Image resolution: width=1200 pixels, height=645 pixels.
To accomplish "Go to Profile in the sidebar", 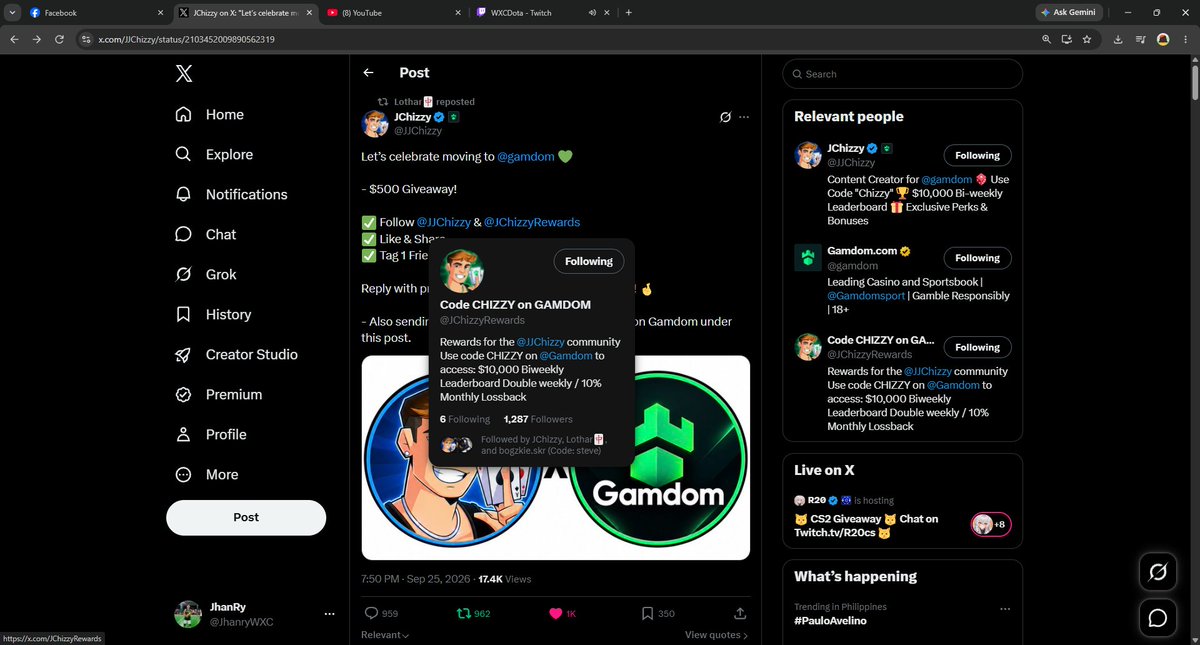I will [211, 434].
